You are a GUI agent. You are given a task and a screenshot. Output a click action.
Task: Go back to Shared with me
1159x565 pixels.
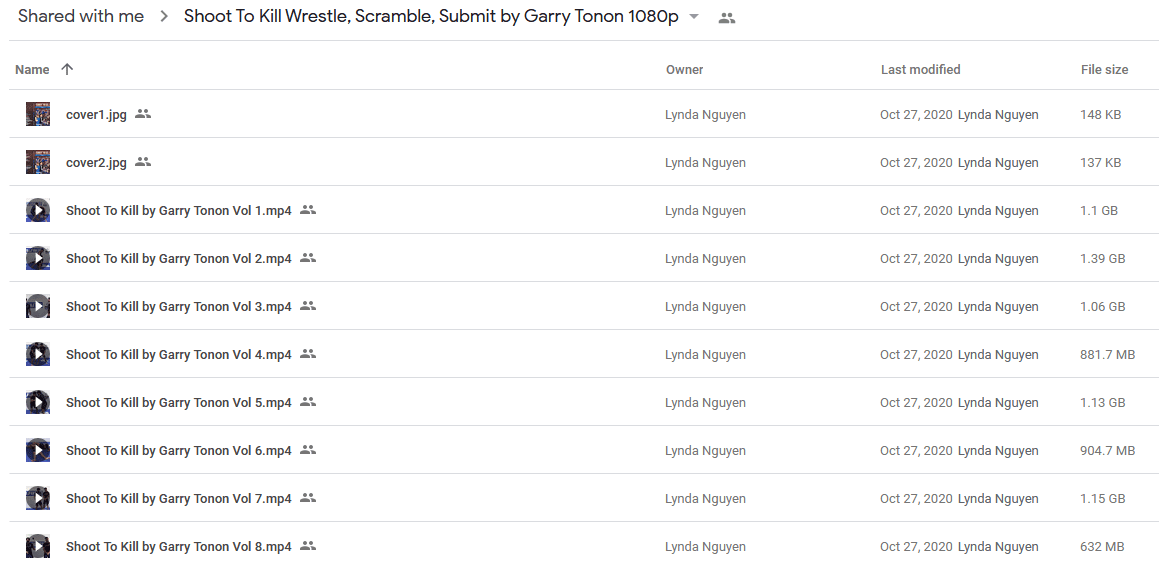pos(81,16)
